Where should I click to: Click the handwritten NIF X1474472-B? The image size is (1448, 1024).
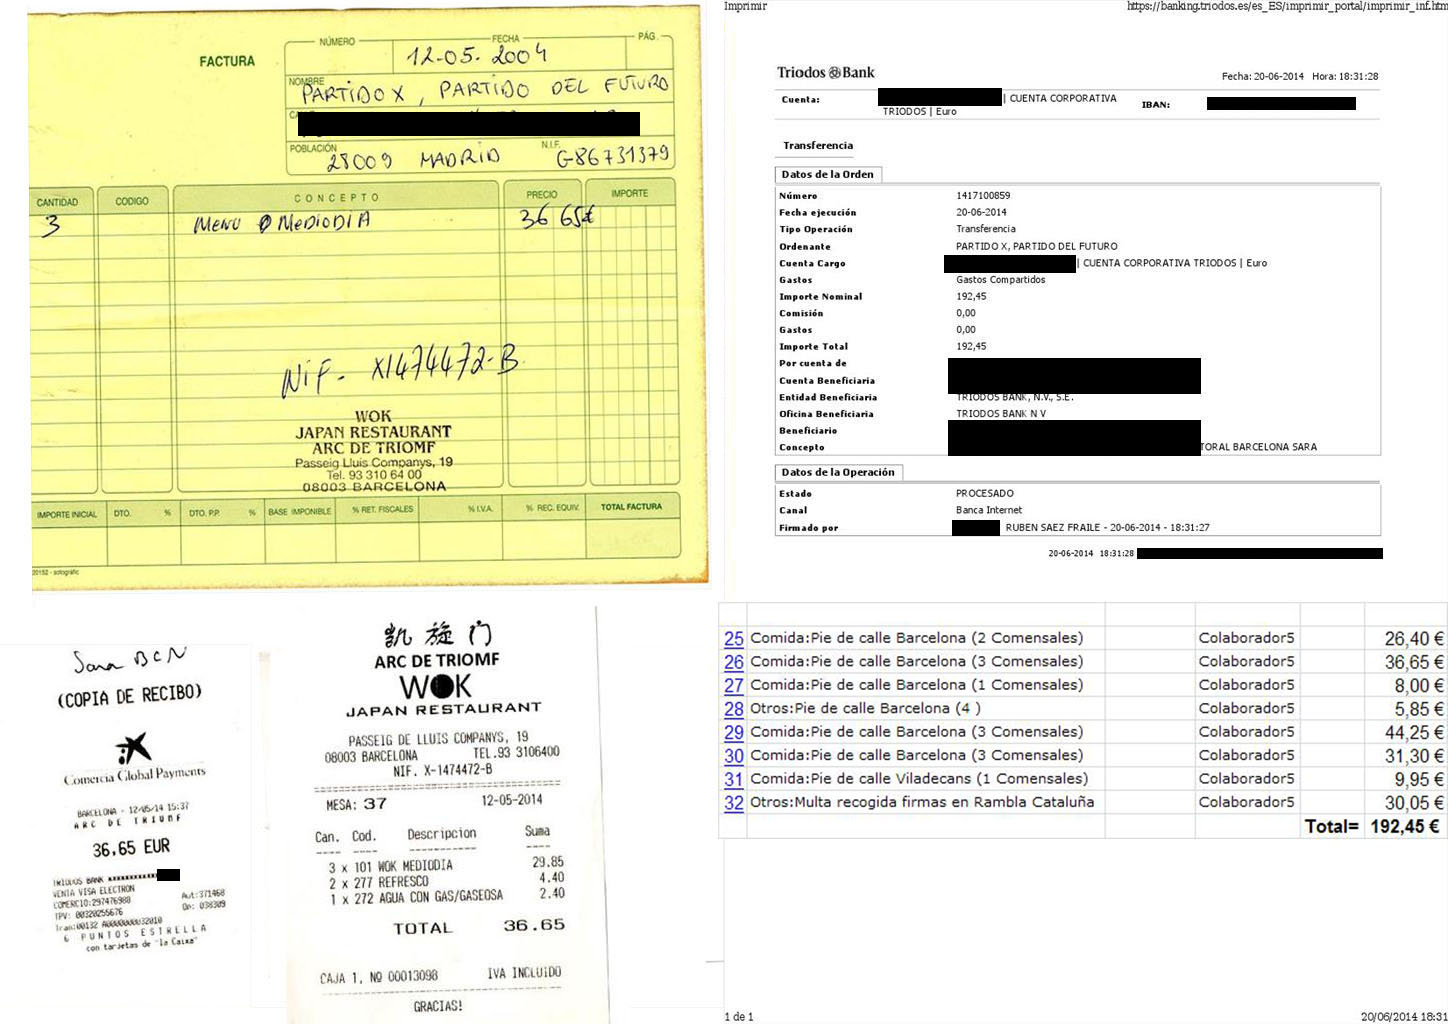[400, 371]
